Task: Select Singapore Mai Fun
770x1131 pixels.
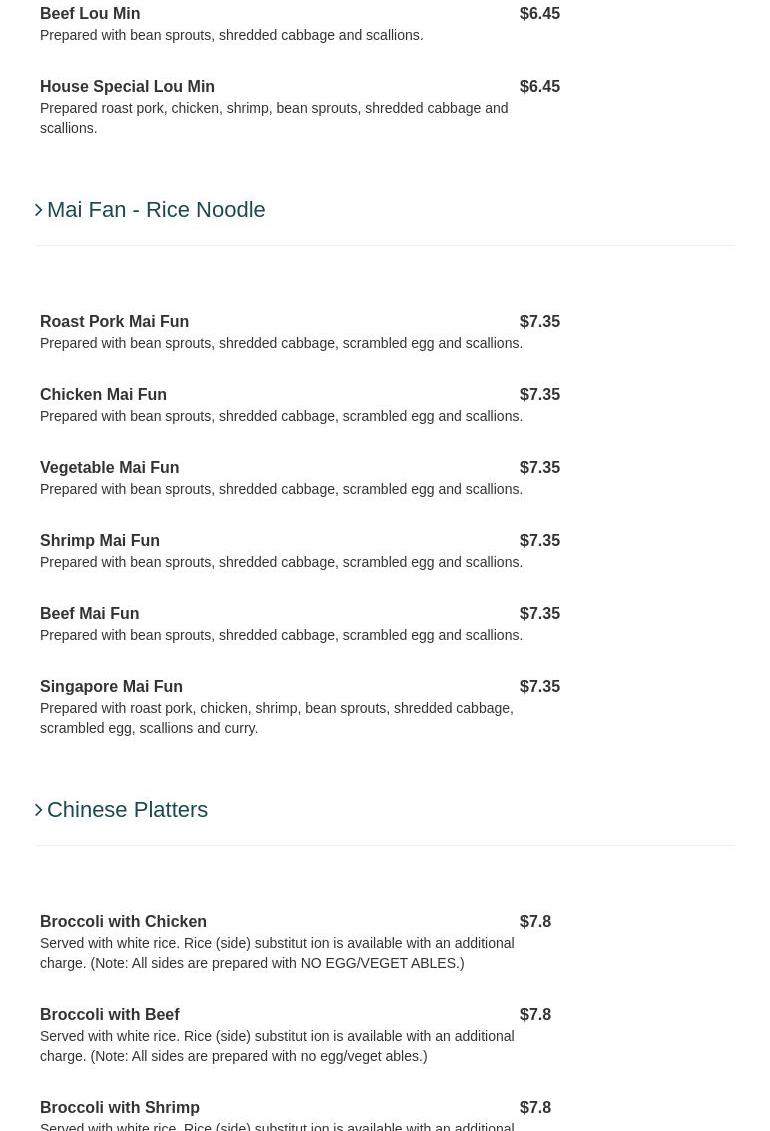Action: pos(111,687)
